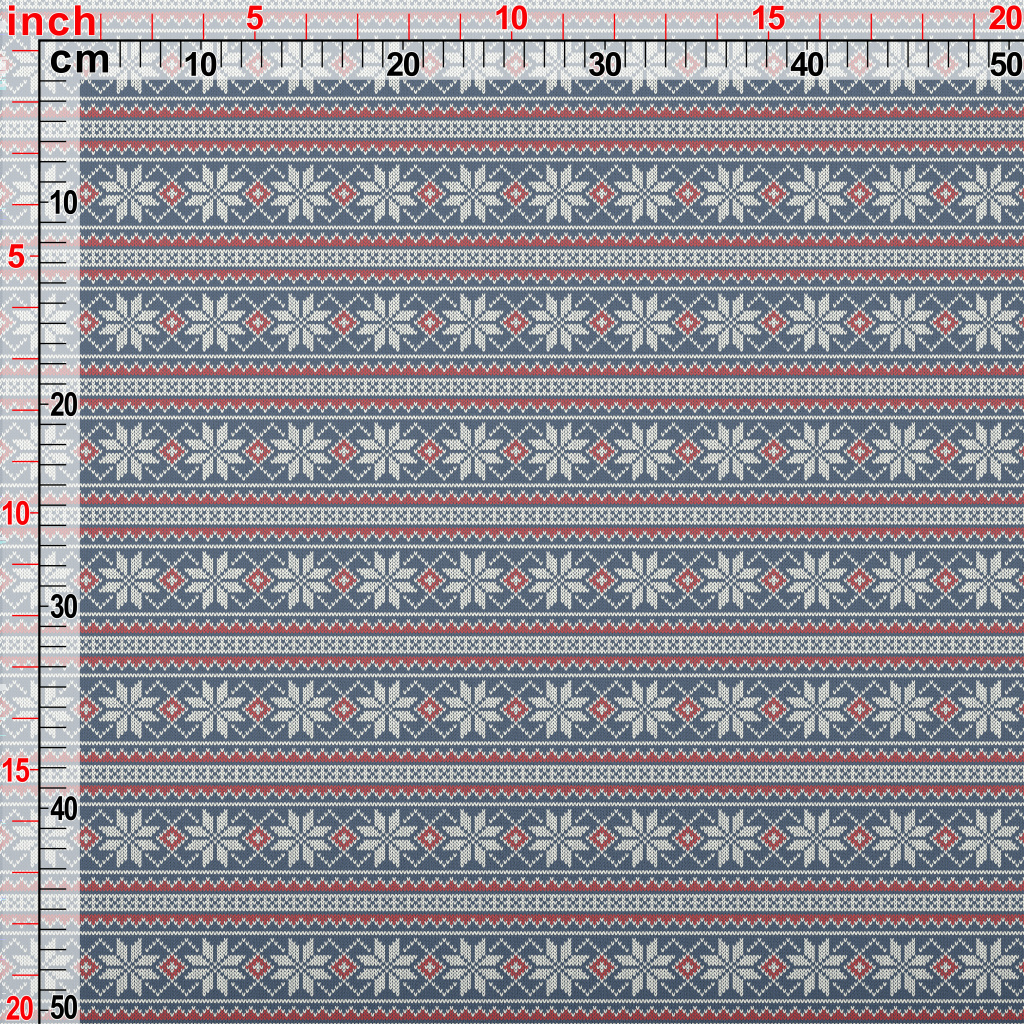Viewport: 1024px width, 1024px height.
Task: Click the red "inch" ruler label
Action: point(52,22)
